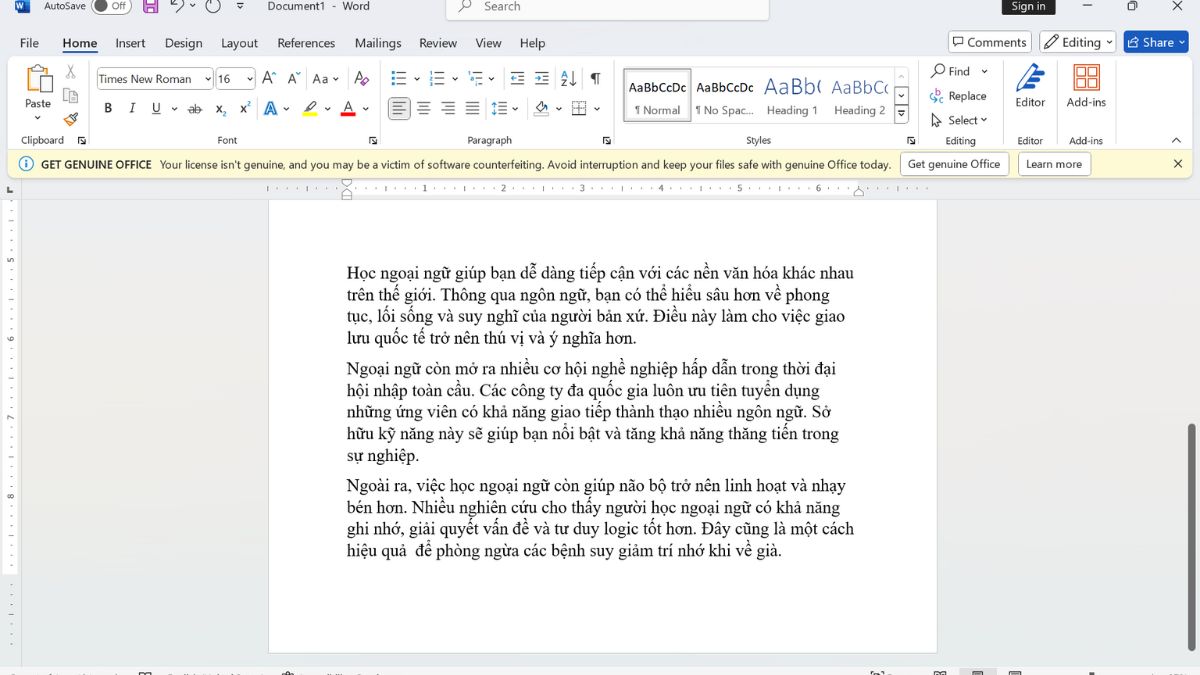Screen dimensions: 1200x675
Task: Open the Editor pane
Action: 1030,86
